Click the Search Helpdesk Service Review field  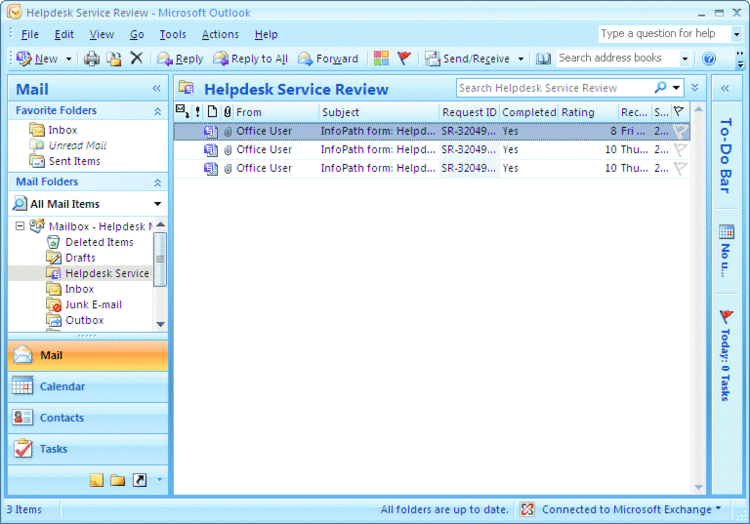[555, 88]
